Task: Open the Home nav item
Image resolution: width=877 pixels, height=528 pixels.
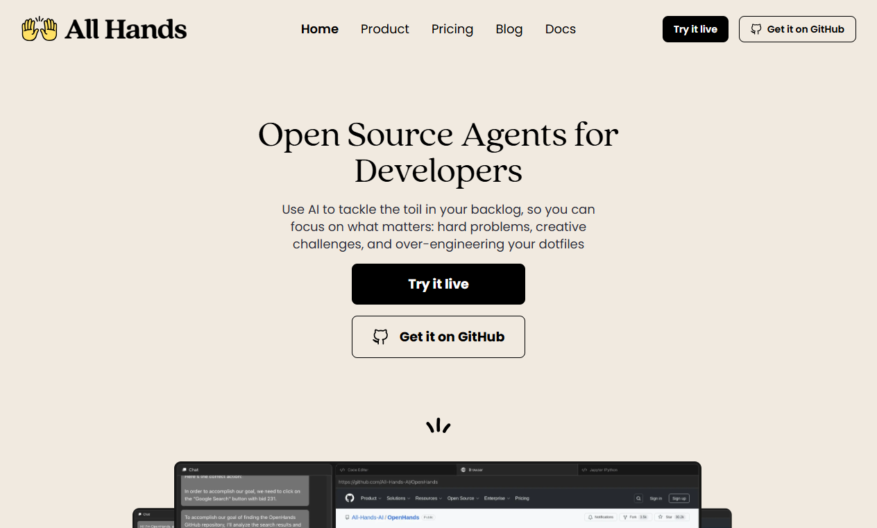Action: pyautogui.click(x=319, y=29)
